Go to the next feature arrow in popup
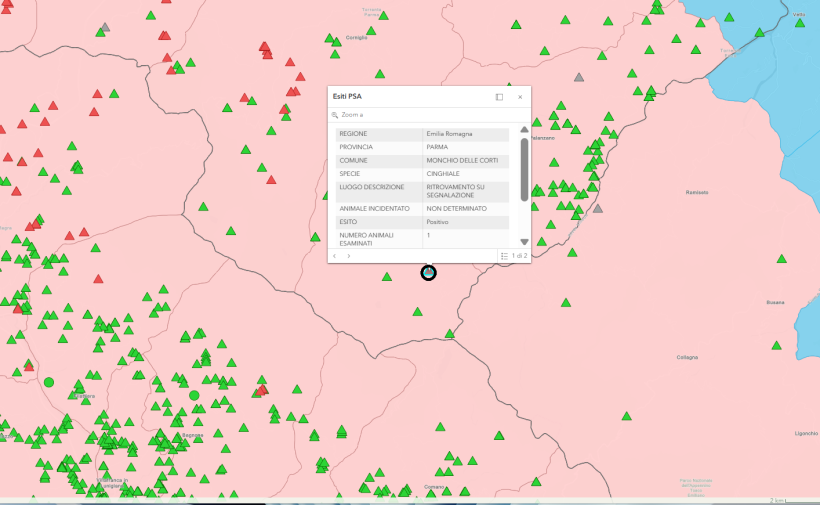 pos(349,256)
